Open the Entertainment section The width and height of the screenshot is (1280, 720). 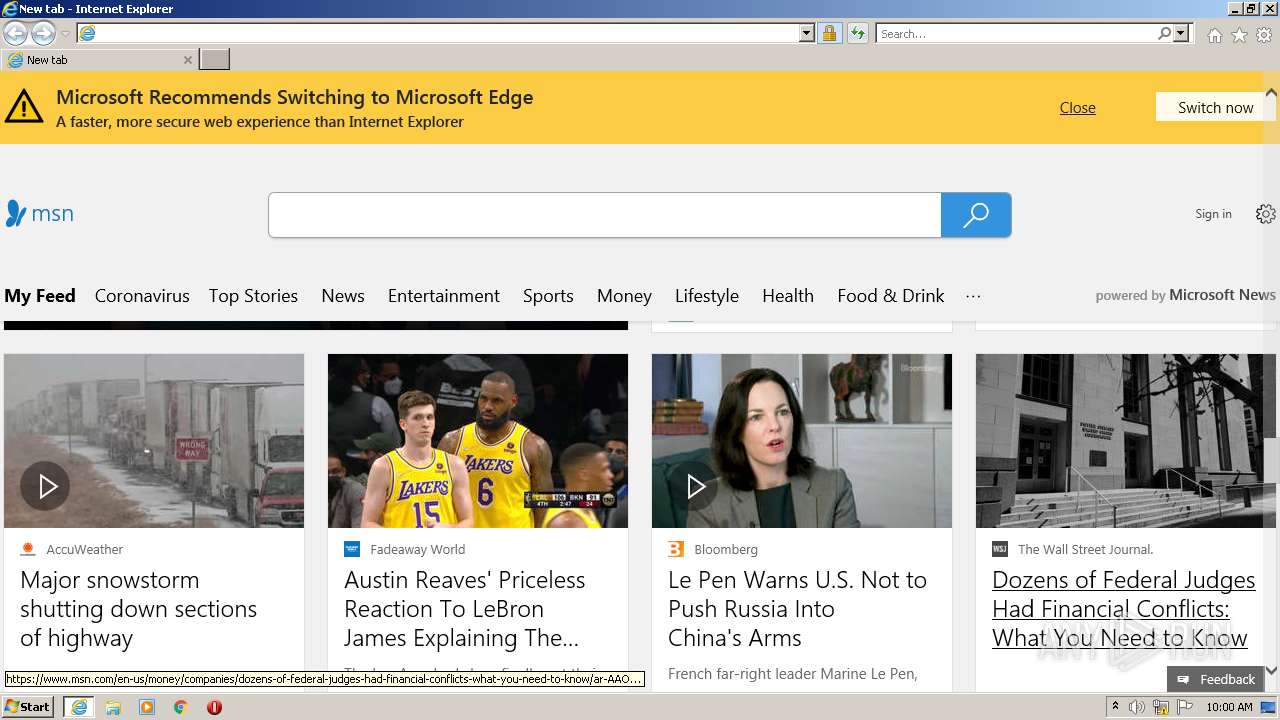click(x=444, y=296)
